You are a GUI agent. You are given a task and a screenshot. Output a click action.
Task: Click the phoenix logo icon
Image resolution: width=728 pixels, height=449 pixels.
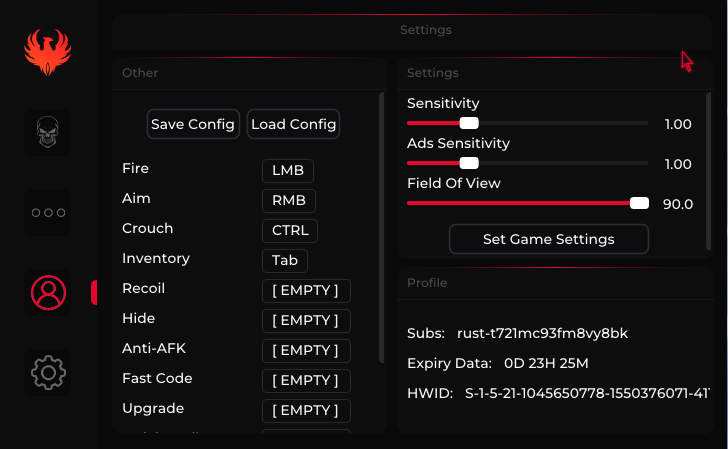48,52
